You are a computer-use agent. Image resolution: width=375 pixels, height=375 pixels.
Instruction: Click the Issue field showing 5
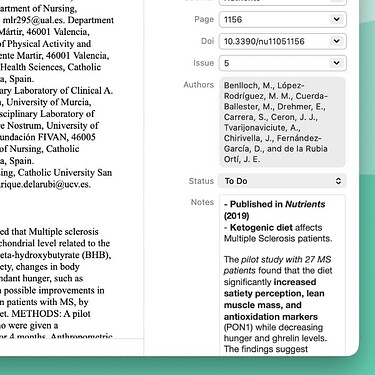click(x=282, y=63)
